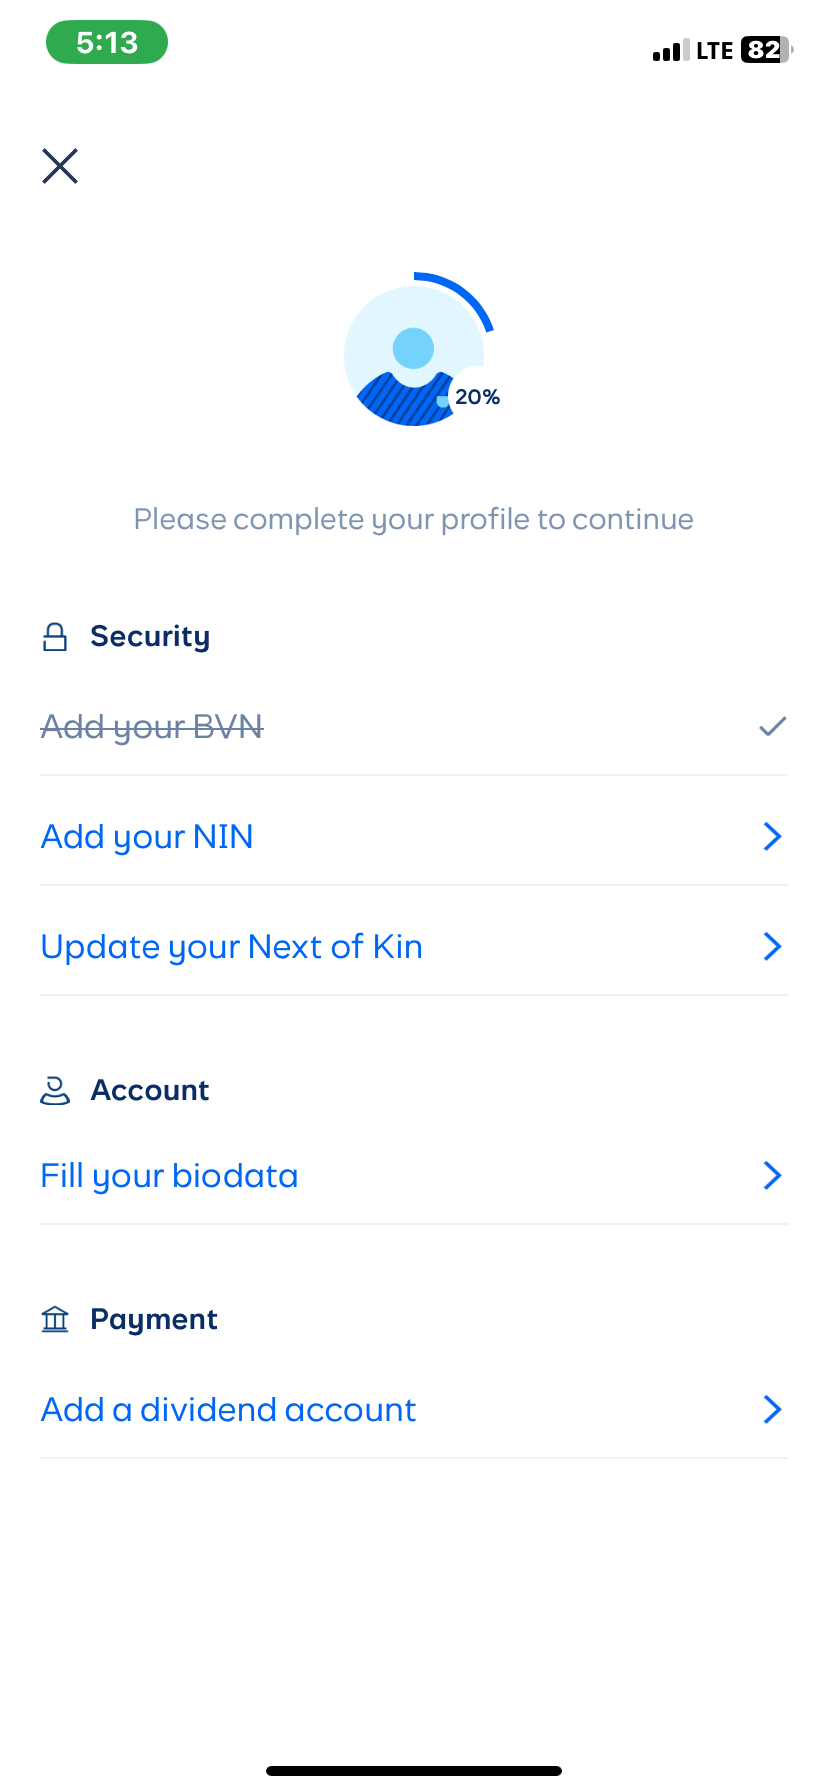This screenshot has width=828, height=1792.
Task: Choose Fill your biodata
Action: (x=169, y=1175)
